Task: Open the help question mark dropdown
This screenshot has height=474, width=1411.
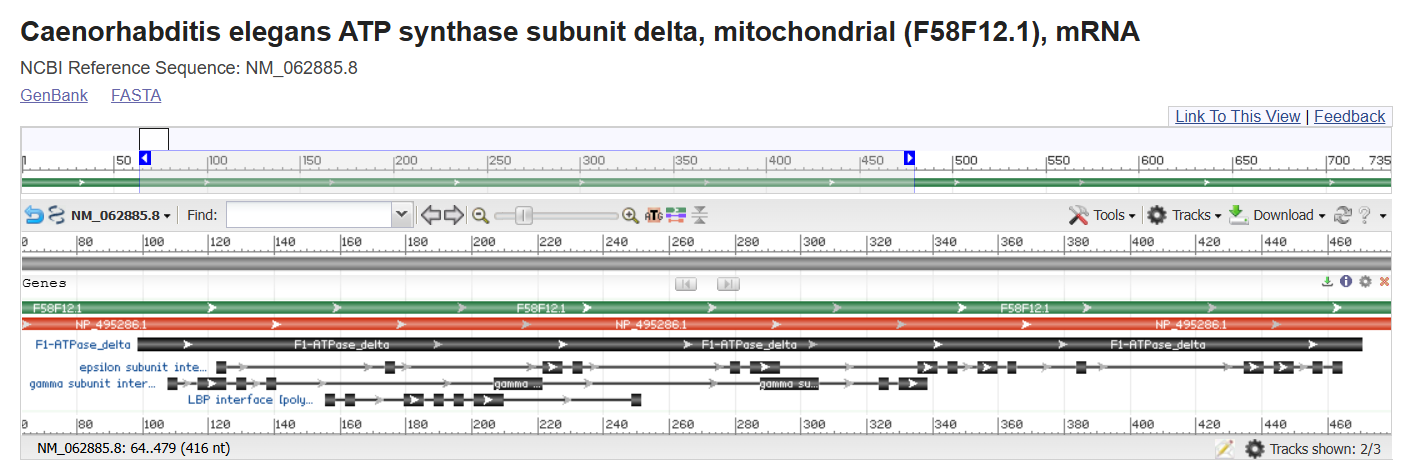Action: 1372,215
